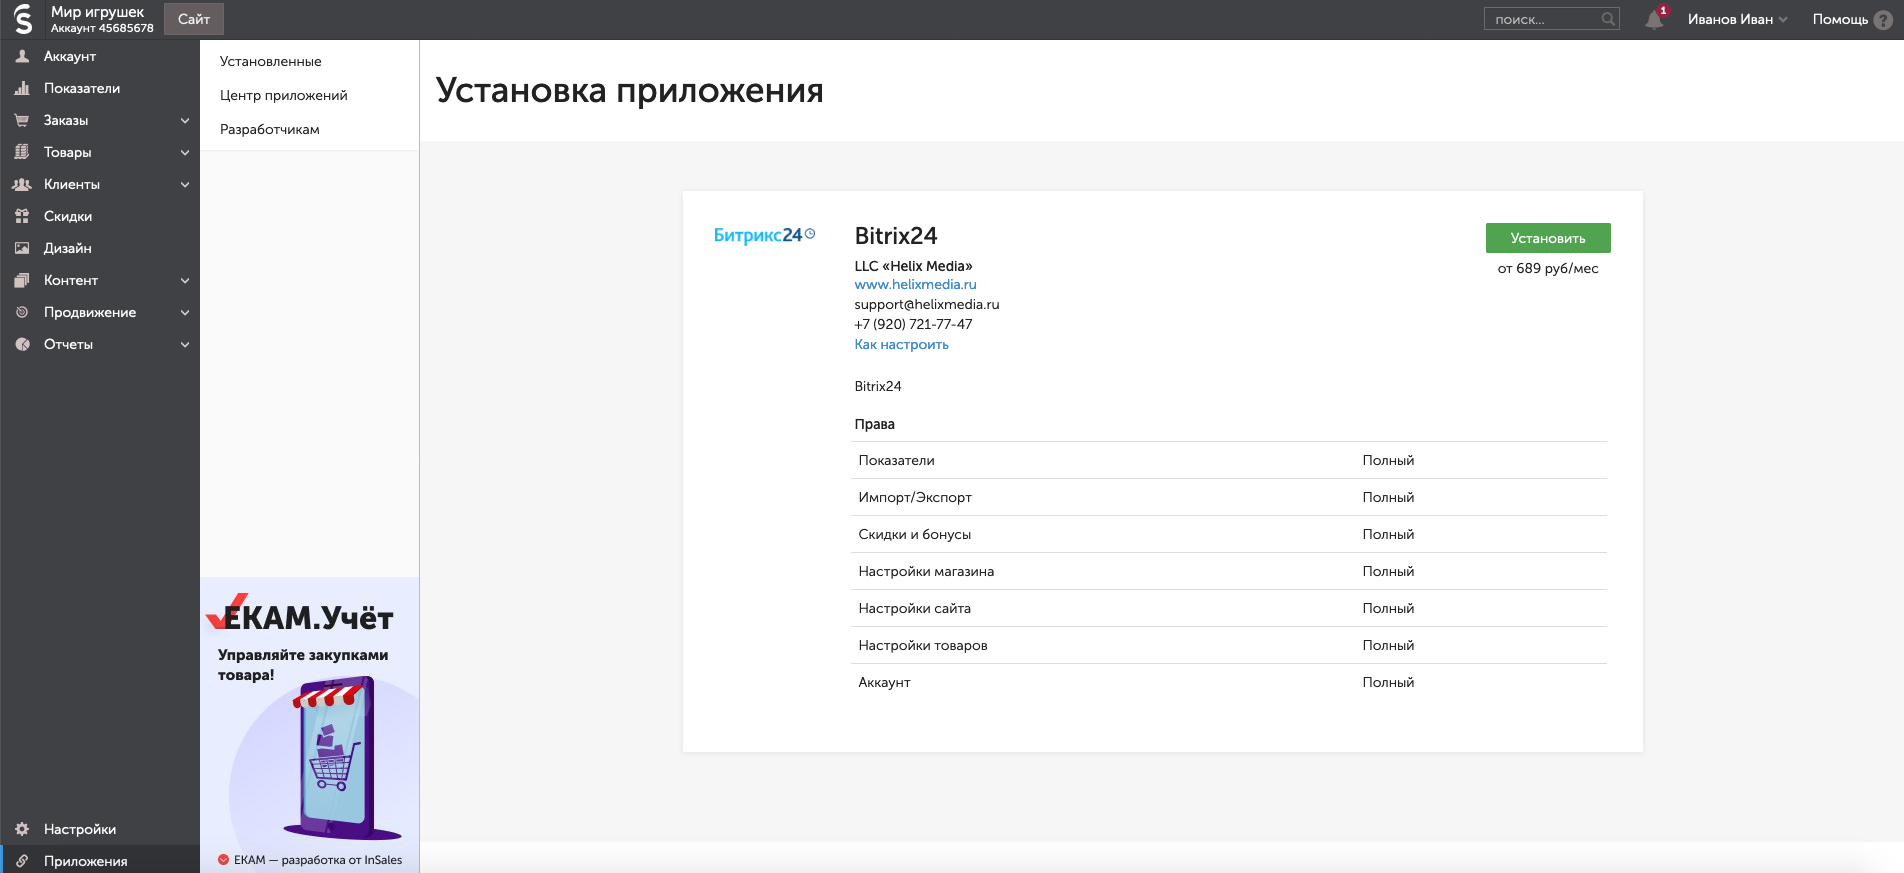This screenshot has height=873, width=1904.
Task: Open Разработчикам tab
Action: (270, 129)
